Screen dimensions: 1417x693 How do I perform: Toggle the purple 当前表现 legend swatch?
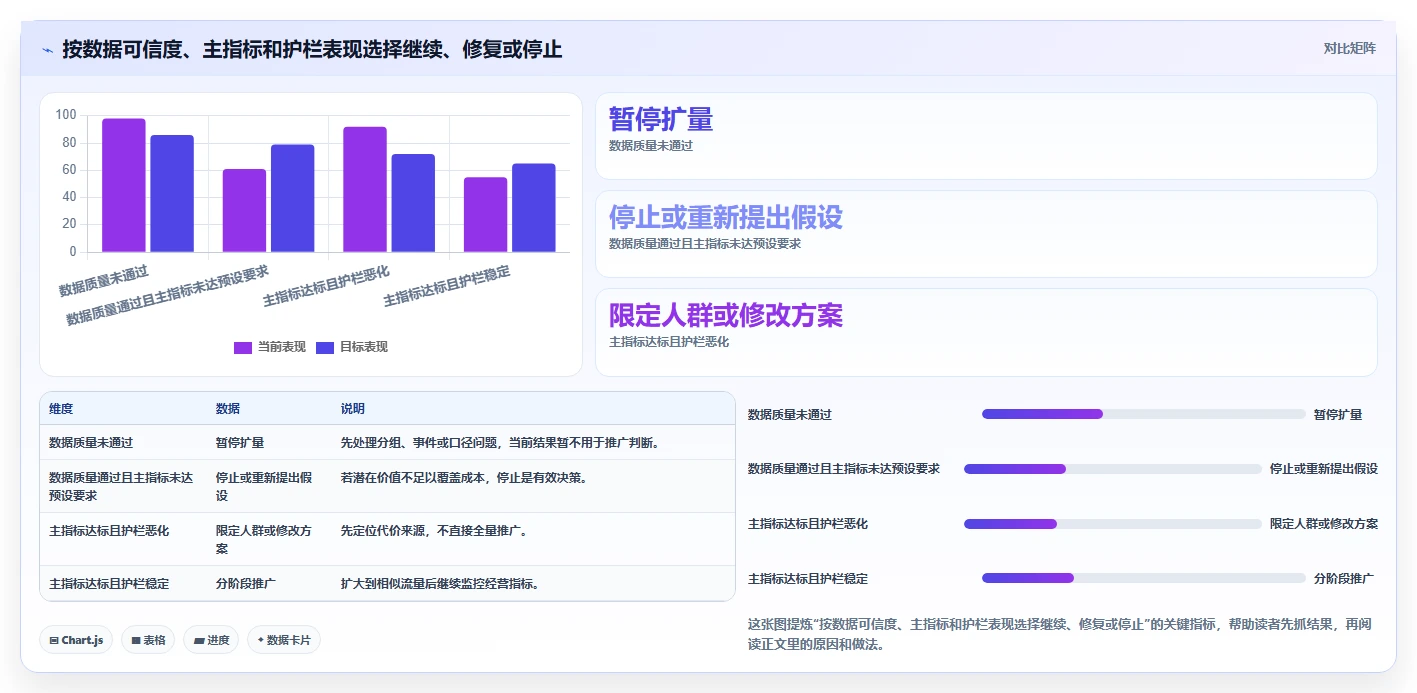[x=243, y=347]
